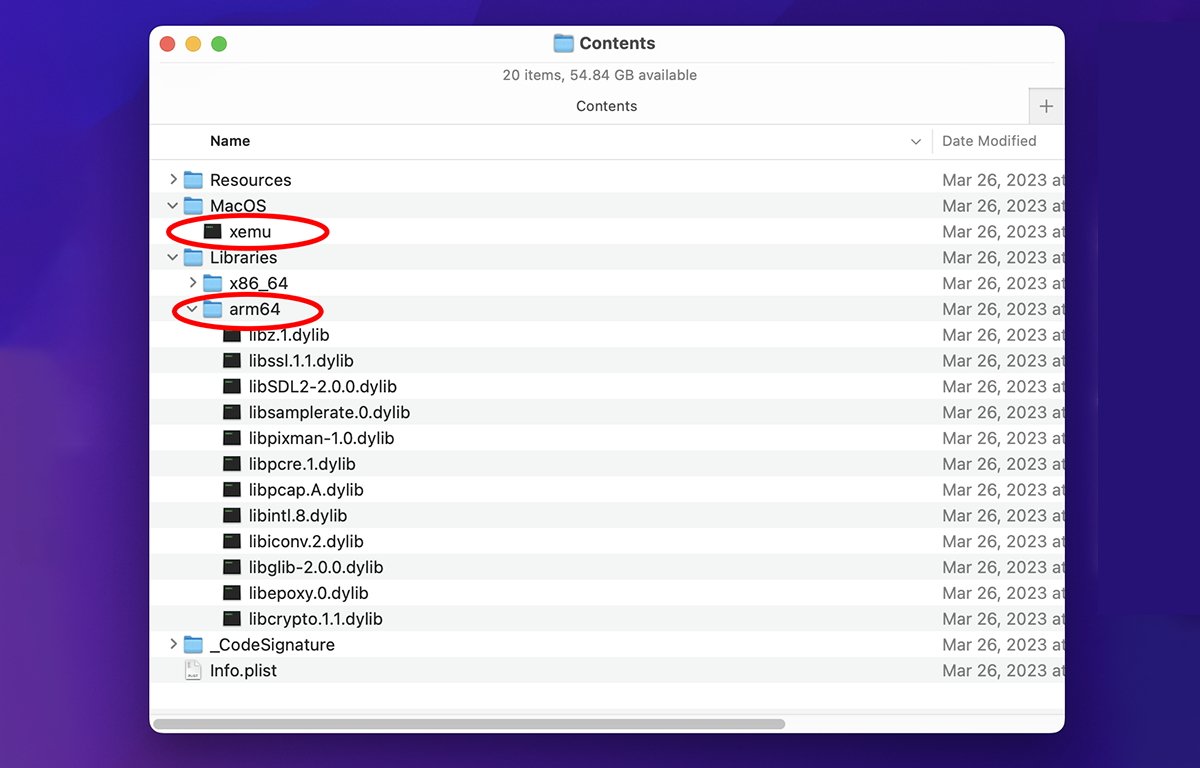
Task: Select the x86_64 folder name
Action: point(259,283)
